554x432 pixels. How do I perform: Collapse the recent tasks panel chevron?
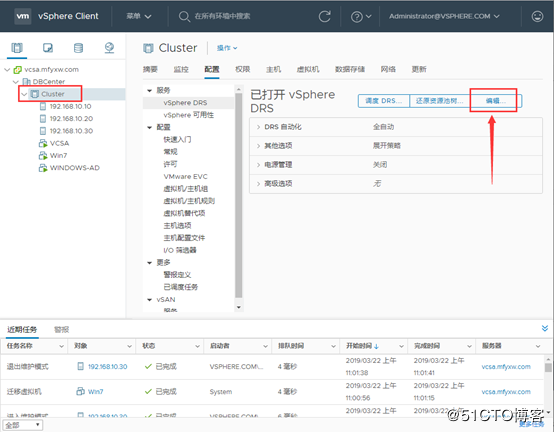click(x=545, y=329)
